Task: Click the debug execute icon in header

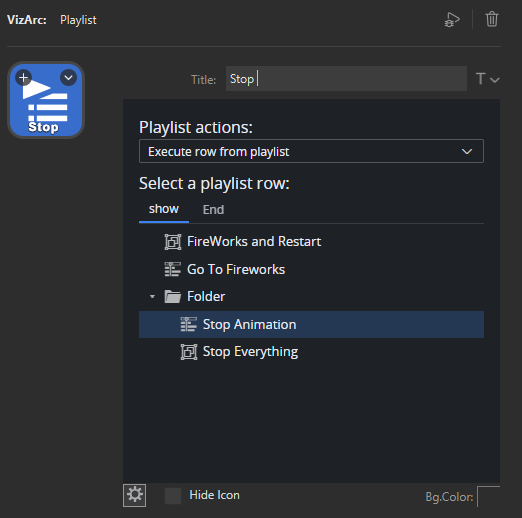Action: 452,19
